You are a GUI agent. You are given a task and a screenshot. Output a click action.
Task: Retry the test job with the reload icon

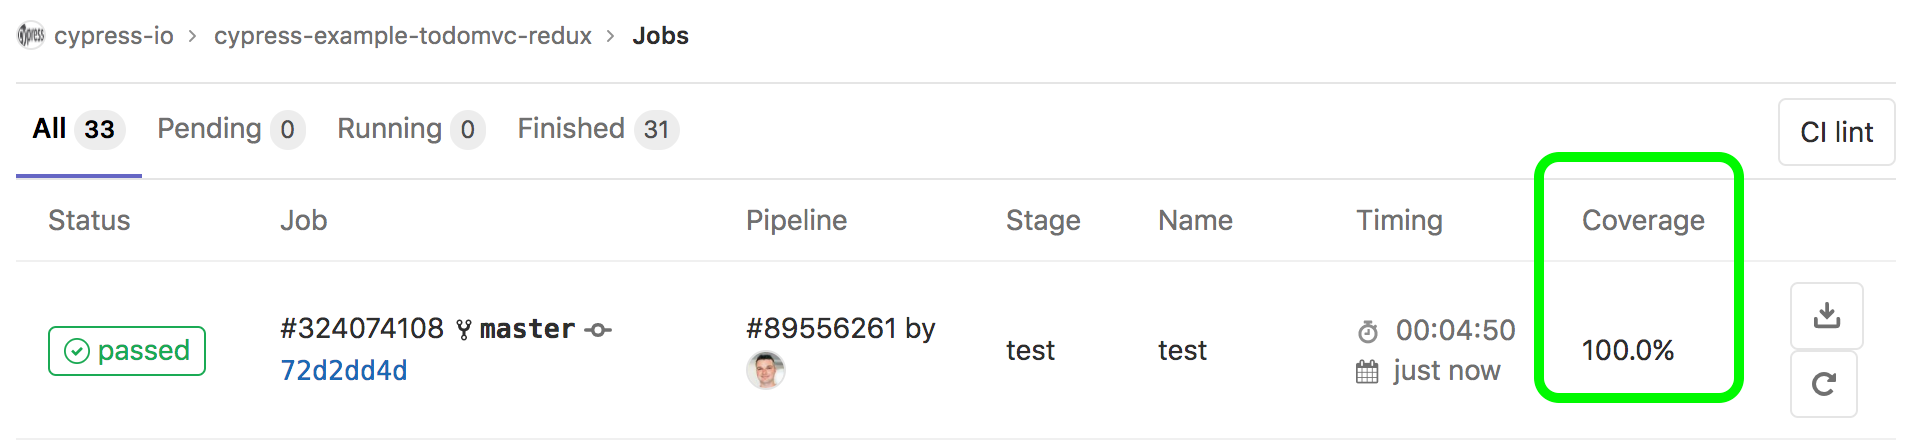[x=1823, y=384]
